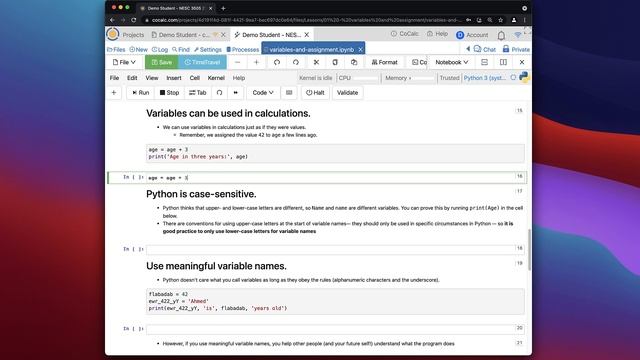The width and height of the screenshot is (640, 360).
Task: Open the Insert menu
Action: click(174, 78)
